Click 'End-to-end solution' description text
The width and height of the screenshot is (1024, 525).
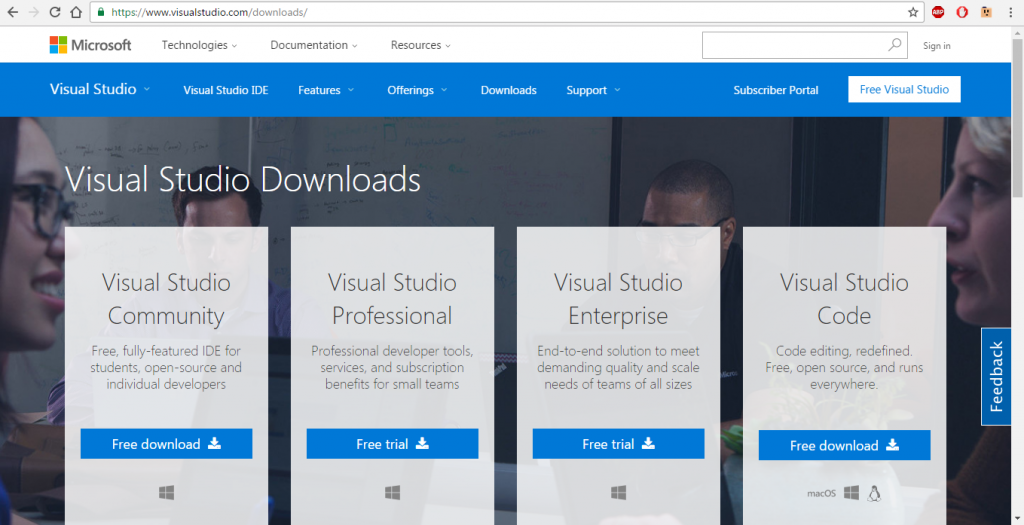coord(618,368)
